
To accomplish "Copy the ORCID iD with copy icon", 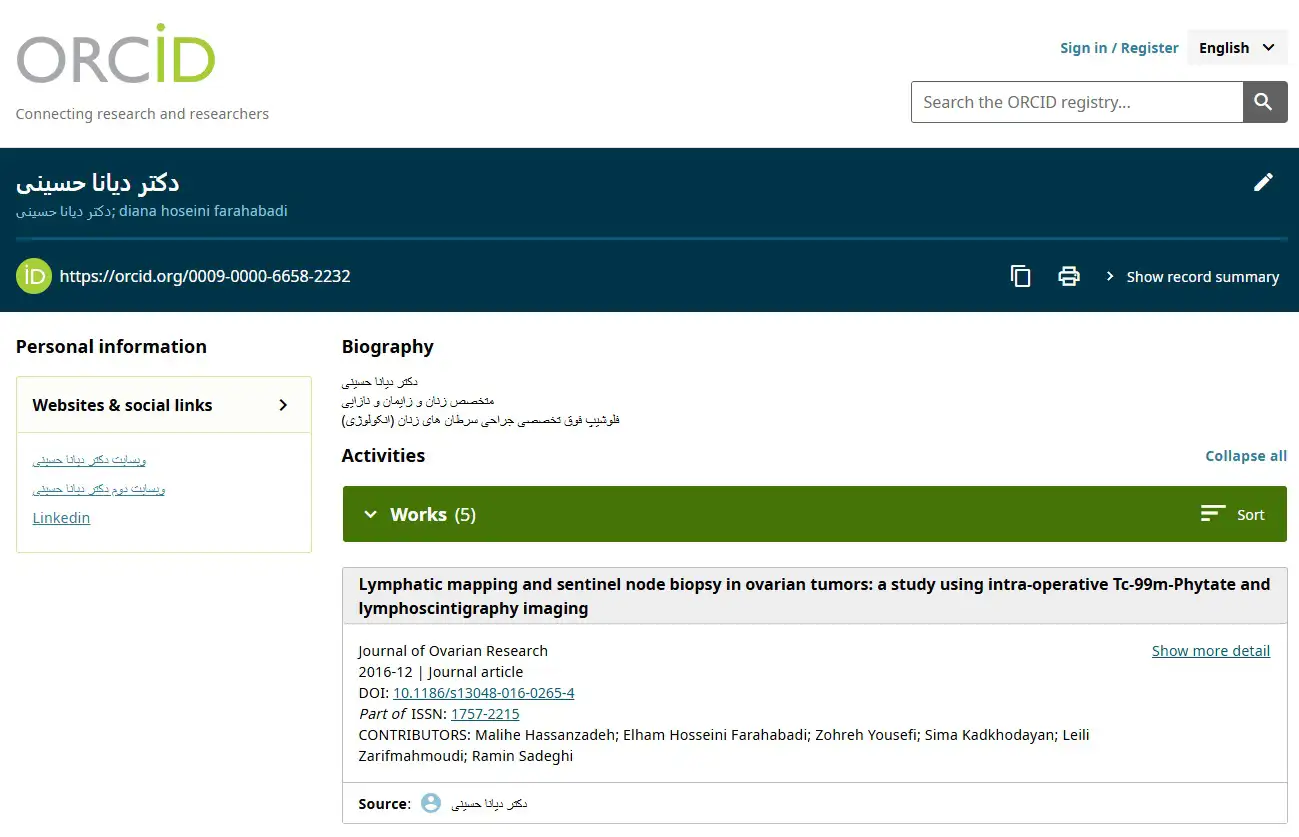I will (1020, 276).
